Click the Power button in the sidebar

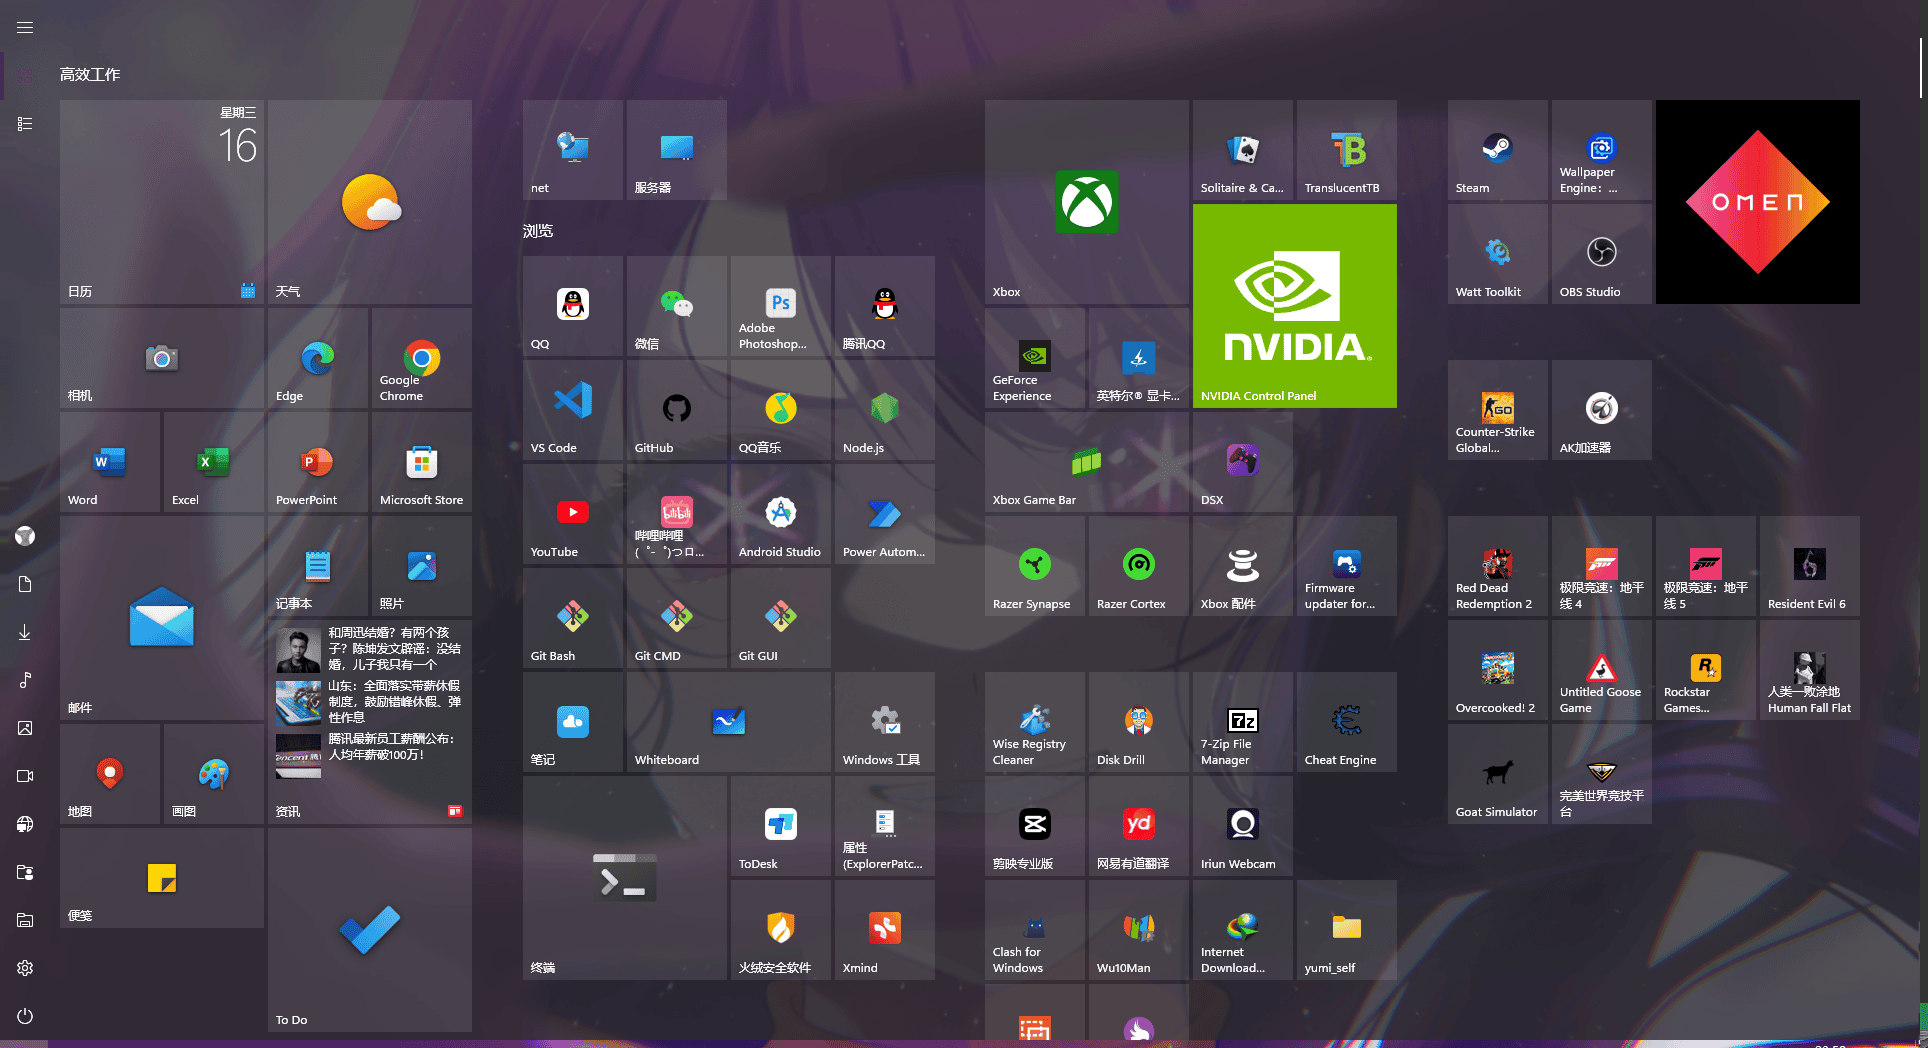coord(25,1016)
